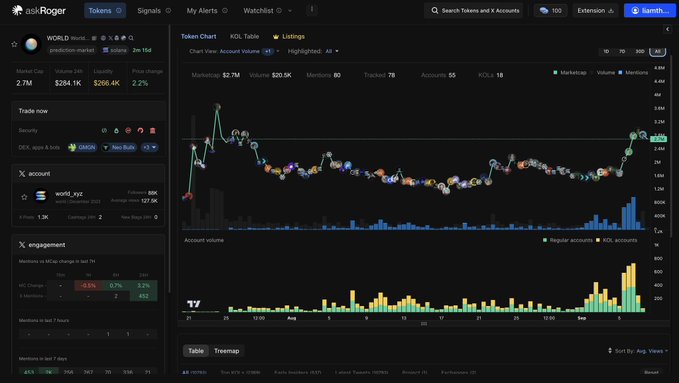679x383 pixels.
Task: Click the prediction-market tag
Action: [72, 50]
